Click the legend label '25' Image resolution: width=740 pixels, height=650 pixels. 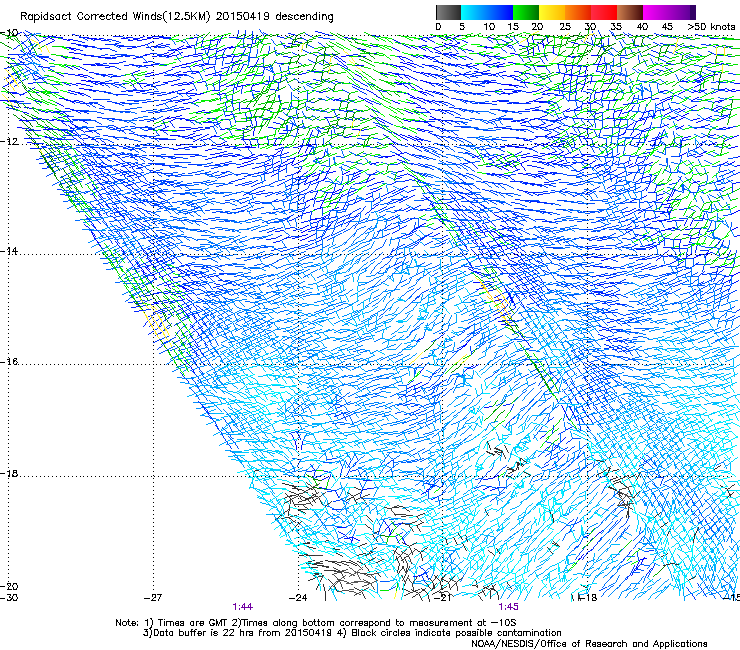click(564, 27)
